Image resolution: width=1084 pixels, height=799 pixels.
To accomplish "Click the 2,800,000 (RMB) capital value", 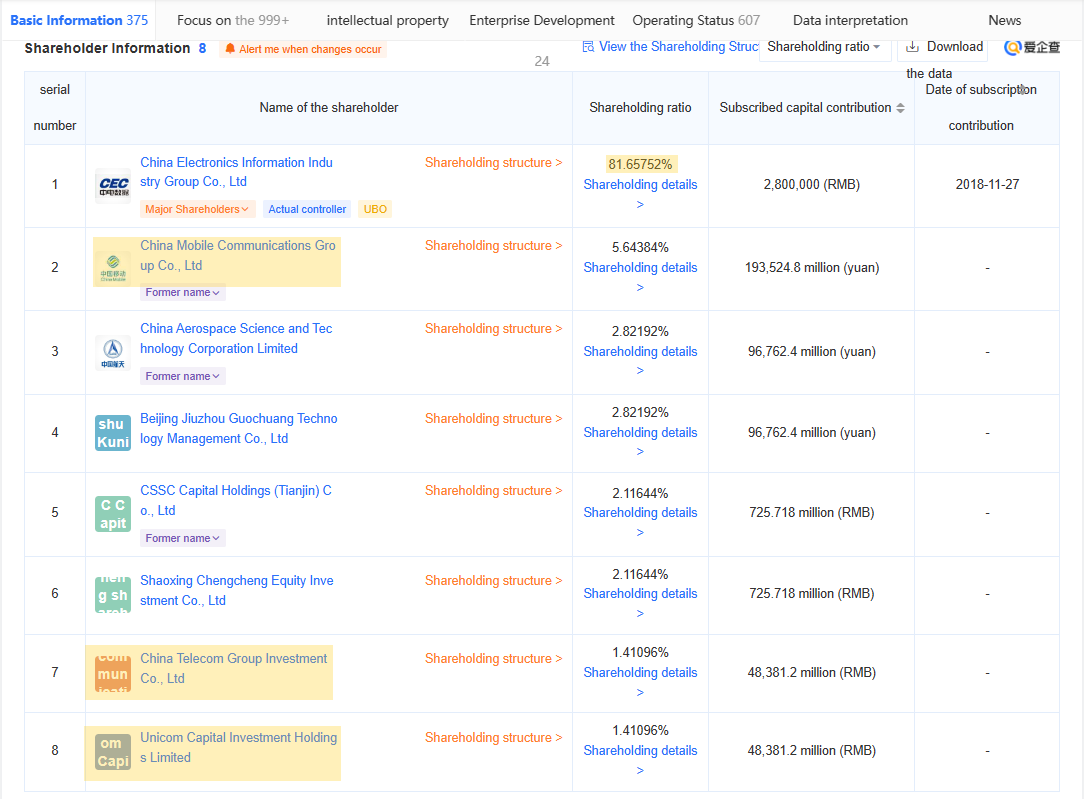I will [x=812, y=185].
